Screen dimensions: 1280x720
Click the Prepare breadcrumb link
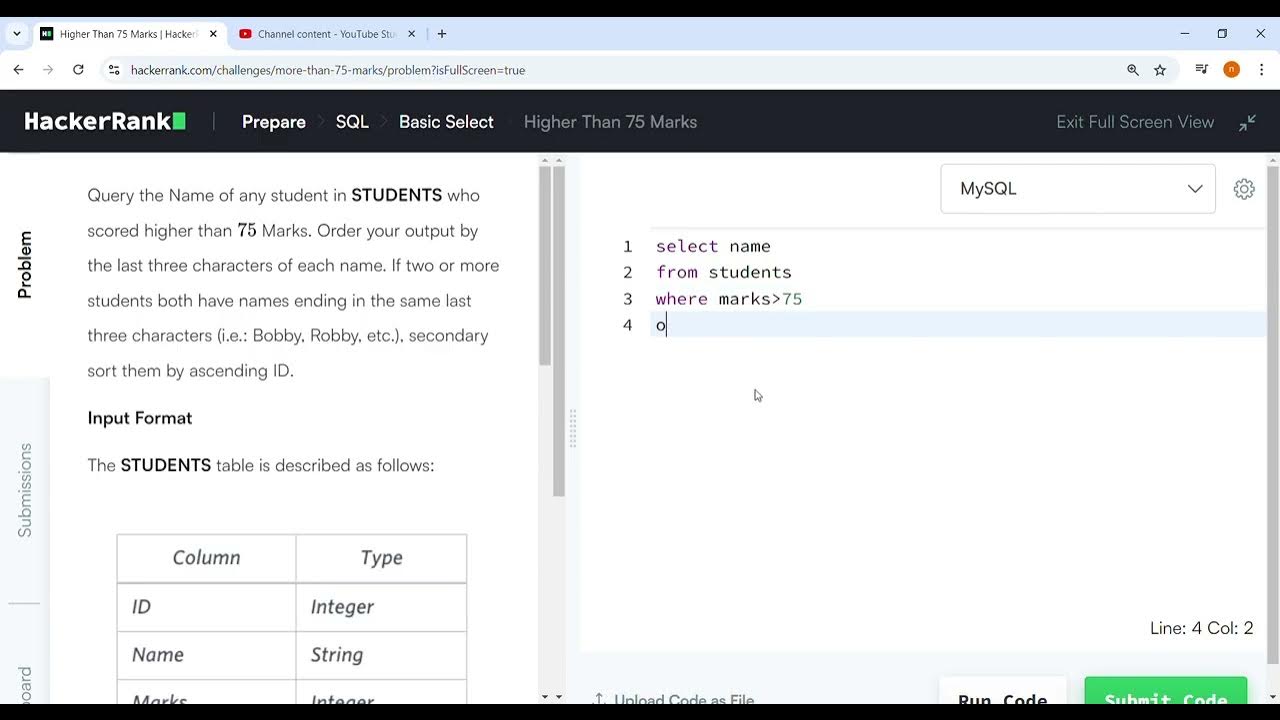tap(273, 122)
